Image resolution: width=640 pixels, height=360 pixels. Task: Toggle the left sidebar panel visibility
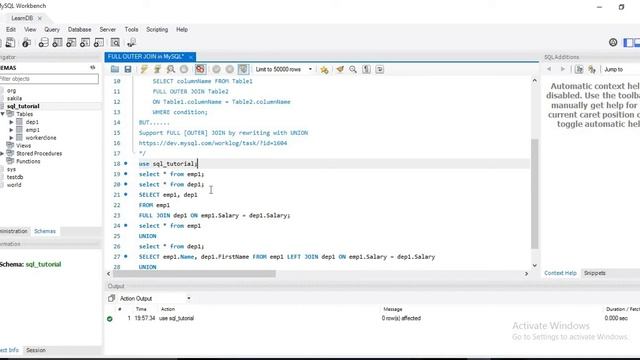[x=629, y=42]
